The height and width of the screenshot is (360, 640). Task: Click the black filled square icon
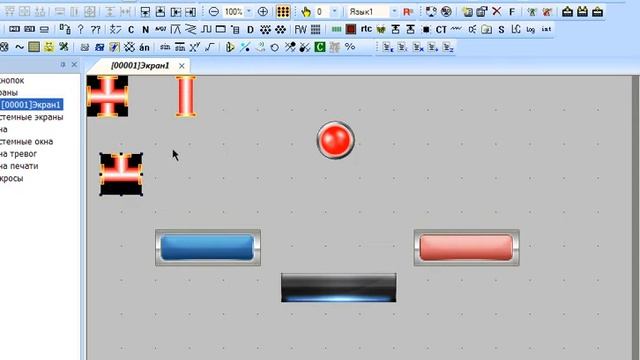[426, 29]
